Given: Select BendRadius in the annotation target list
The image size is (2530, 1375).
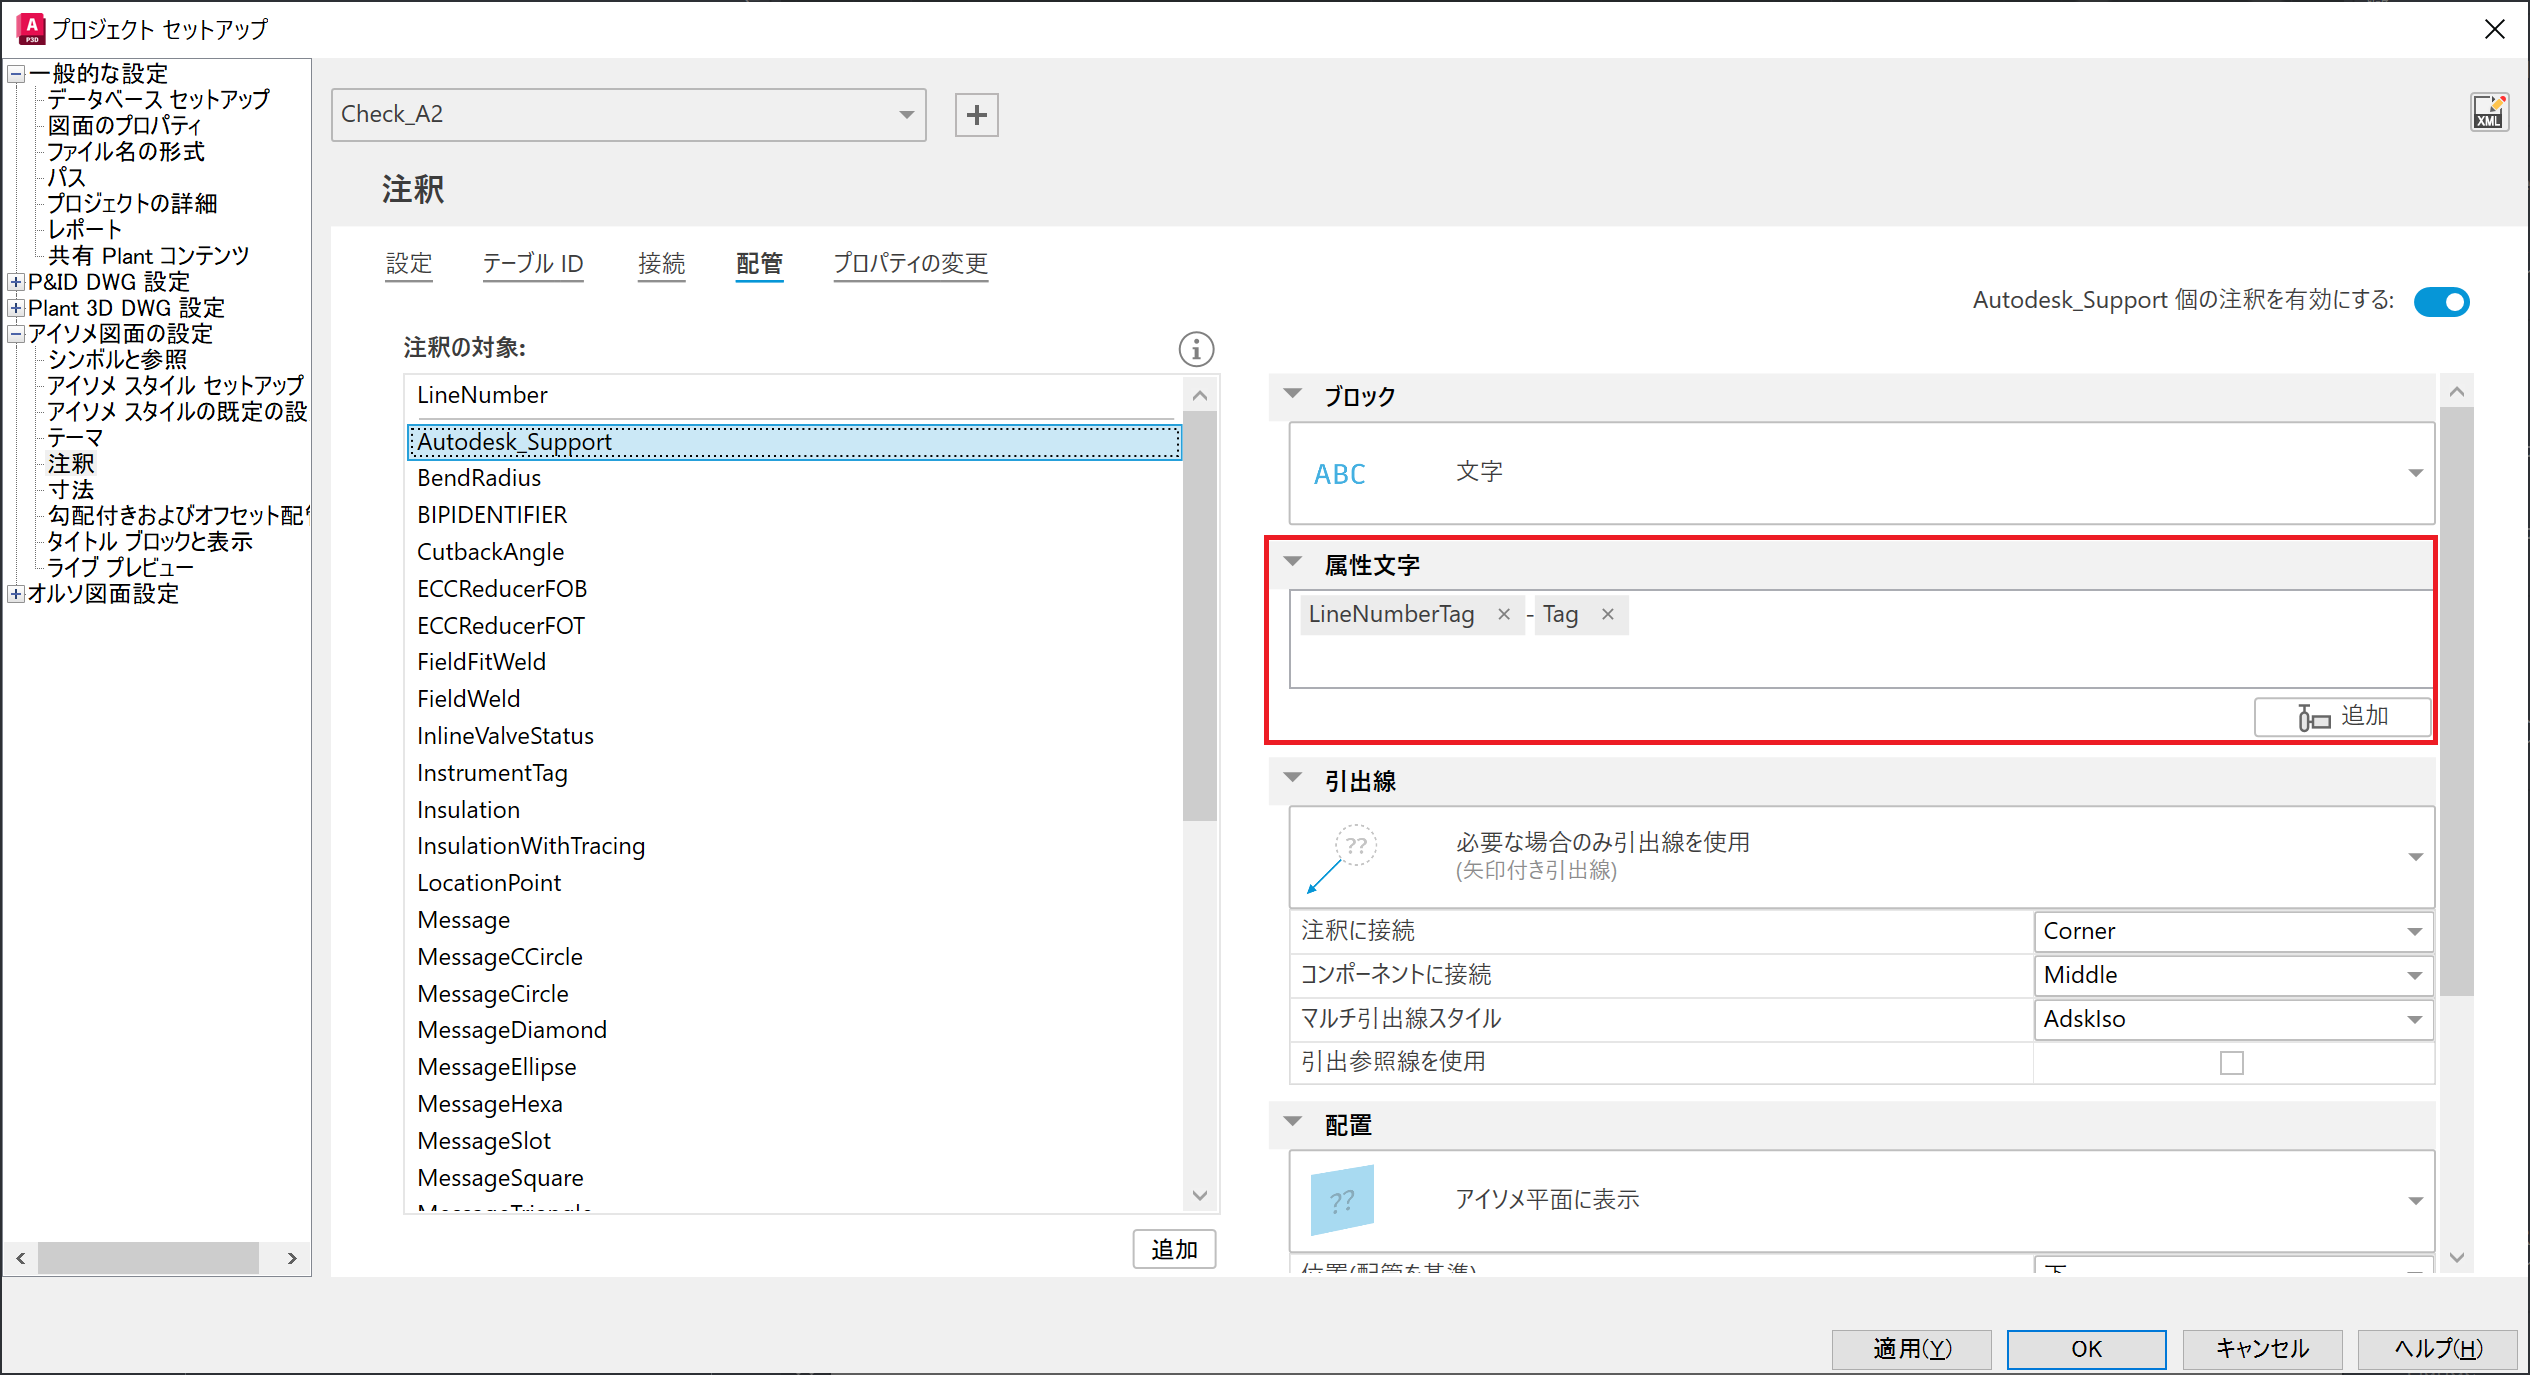Looking at the screenshot, I should [479, 477].
